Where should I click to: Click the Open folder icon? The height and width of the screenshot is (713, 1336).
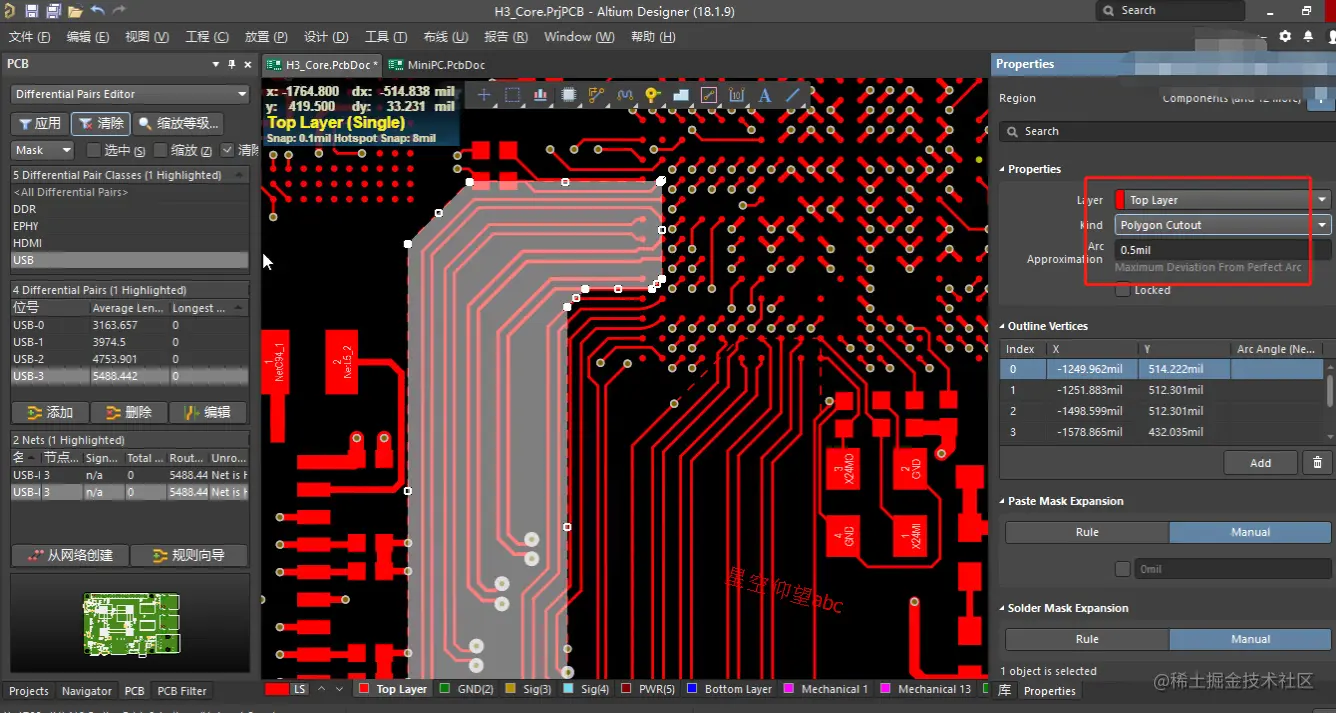(75, 11)
